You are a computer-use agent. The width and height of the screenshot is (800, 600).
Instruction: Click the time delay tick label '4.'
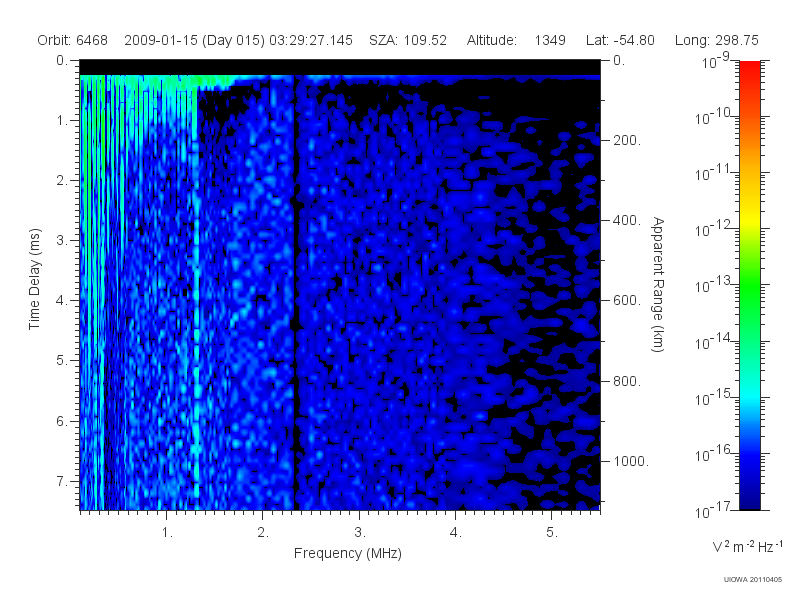[x=62, y=301]
